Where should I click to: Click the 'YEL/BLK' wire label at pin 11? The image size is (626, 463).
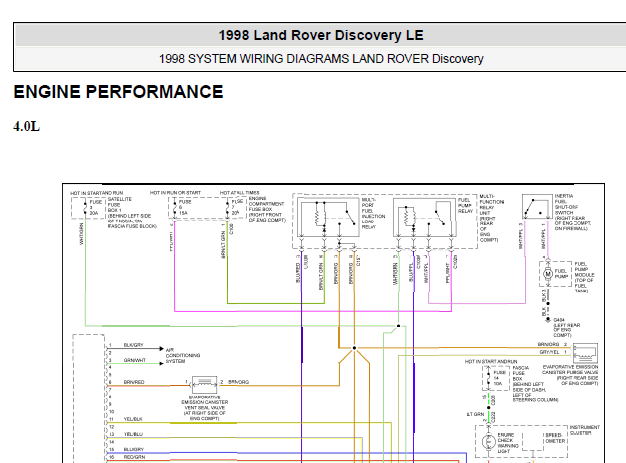tap(133, 419)
